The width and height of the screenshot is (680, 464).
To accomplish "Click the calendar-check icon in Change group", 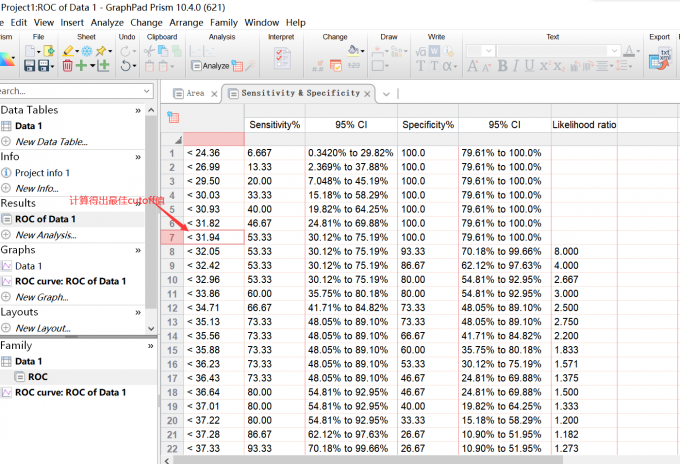I will (336, 65).
